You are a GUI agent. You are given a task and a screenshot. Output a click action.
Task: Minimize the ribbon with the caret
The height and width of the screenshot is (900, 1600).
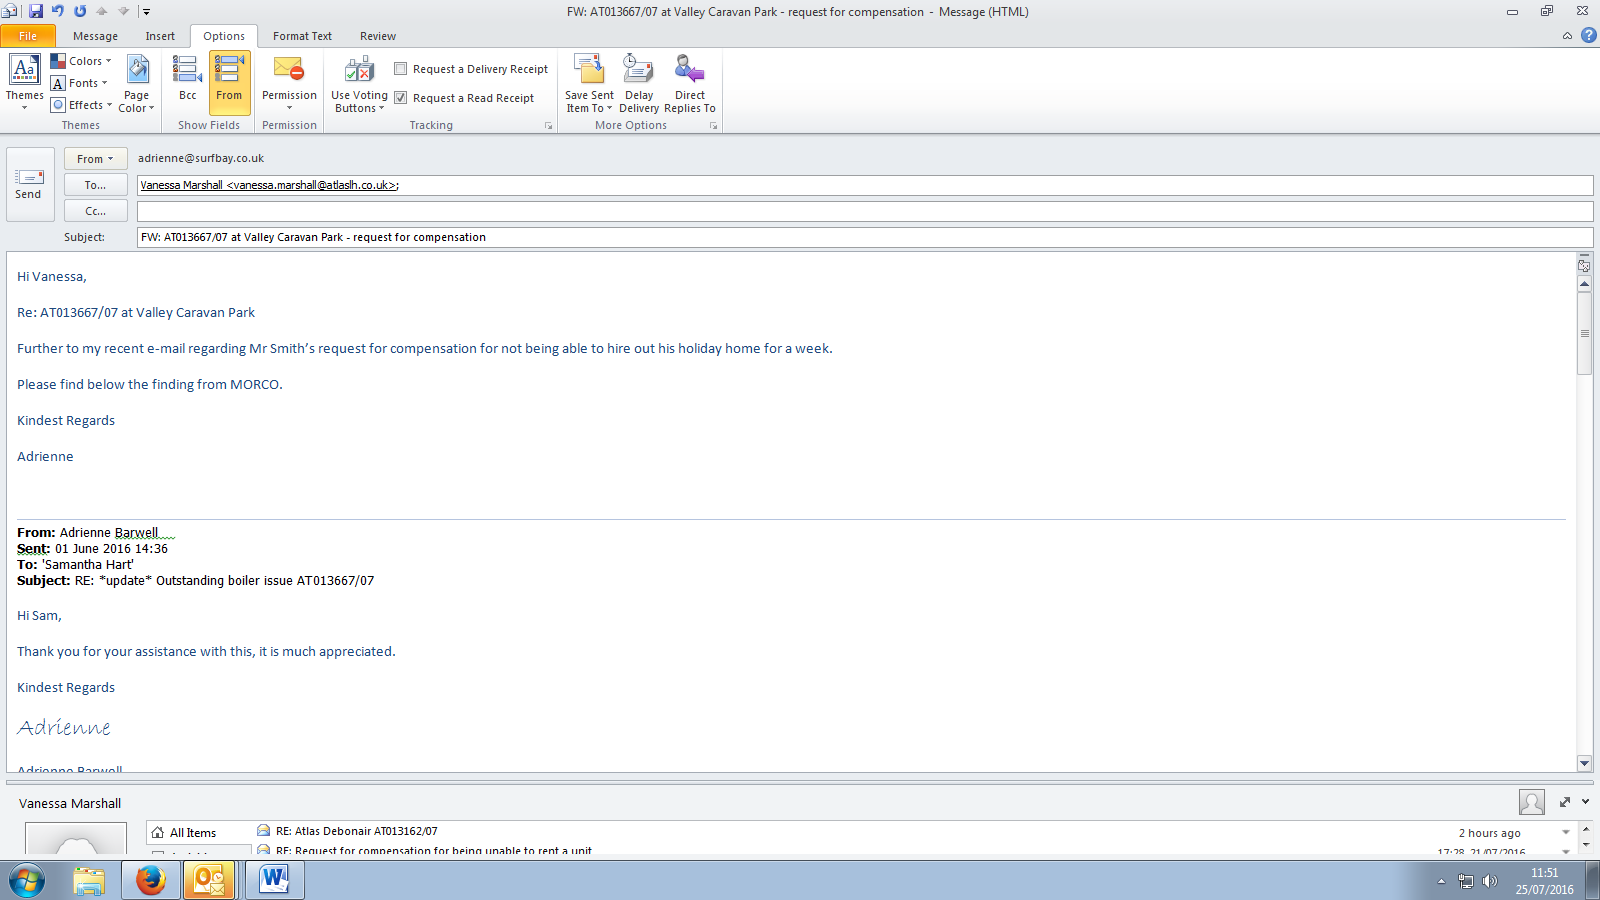[x=1567, y=36]
